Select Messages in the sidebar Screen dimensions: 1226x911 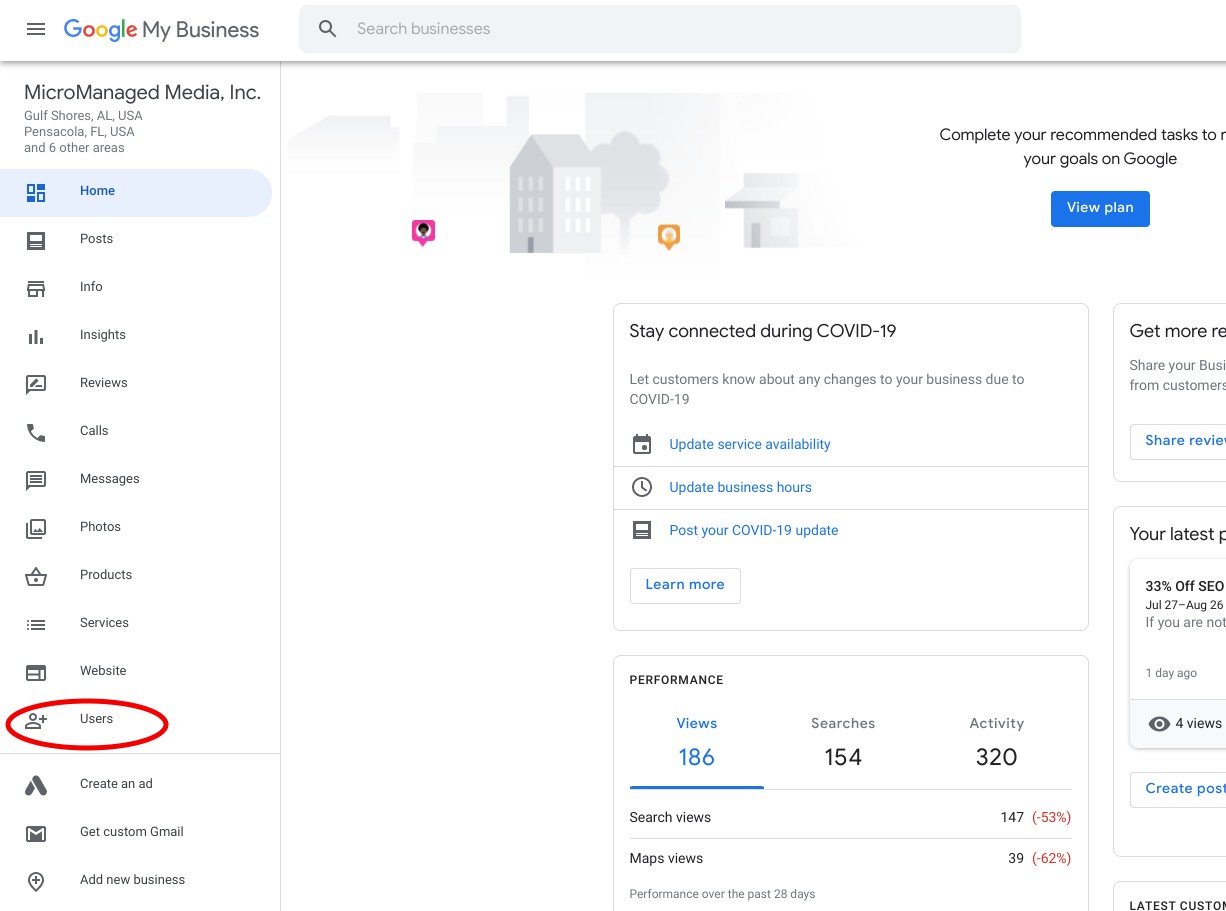pos(136,479)
